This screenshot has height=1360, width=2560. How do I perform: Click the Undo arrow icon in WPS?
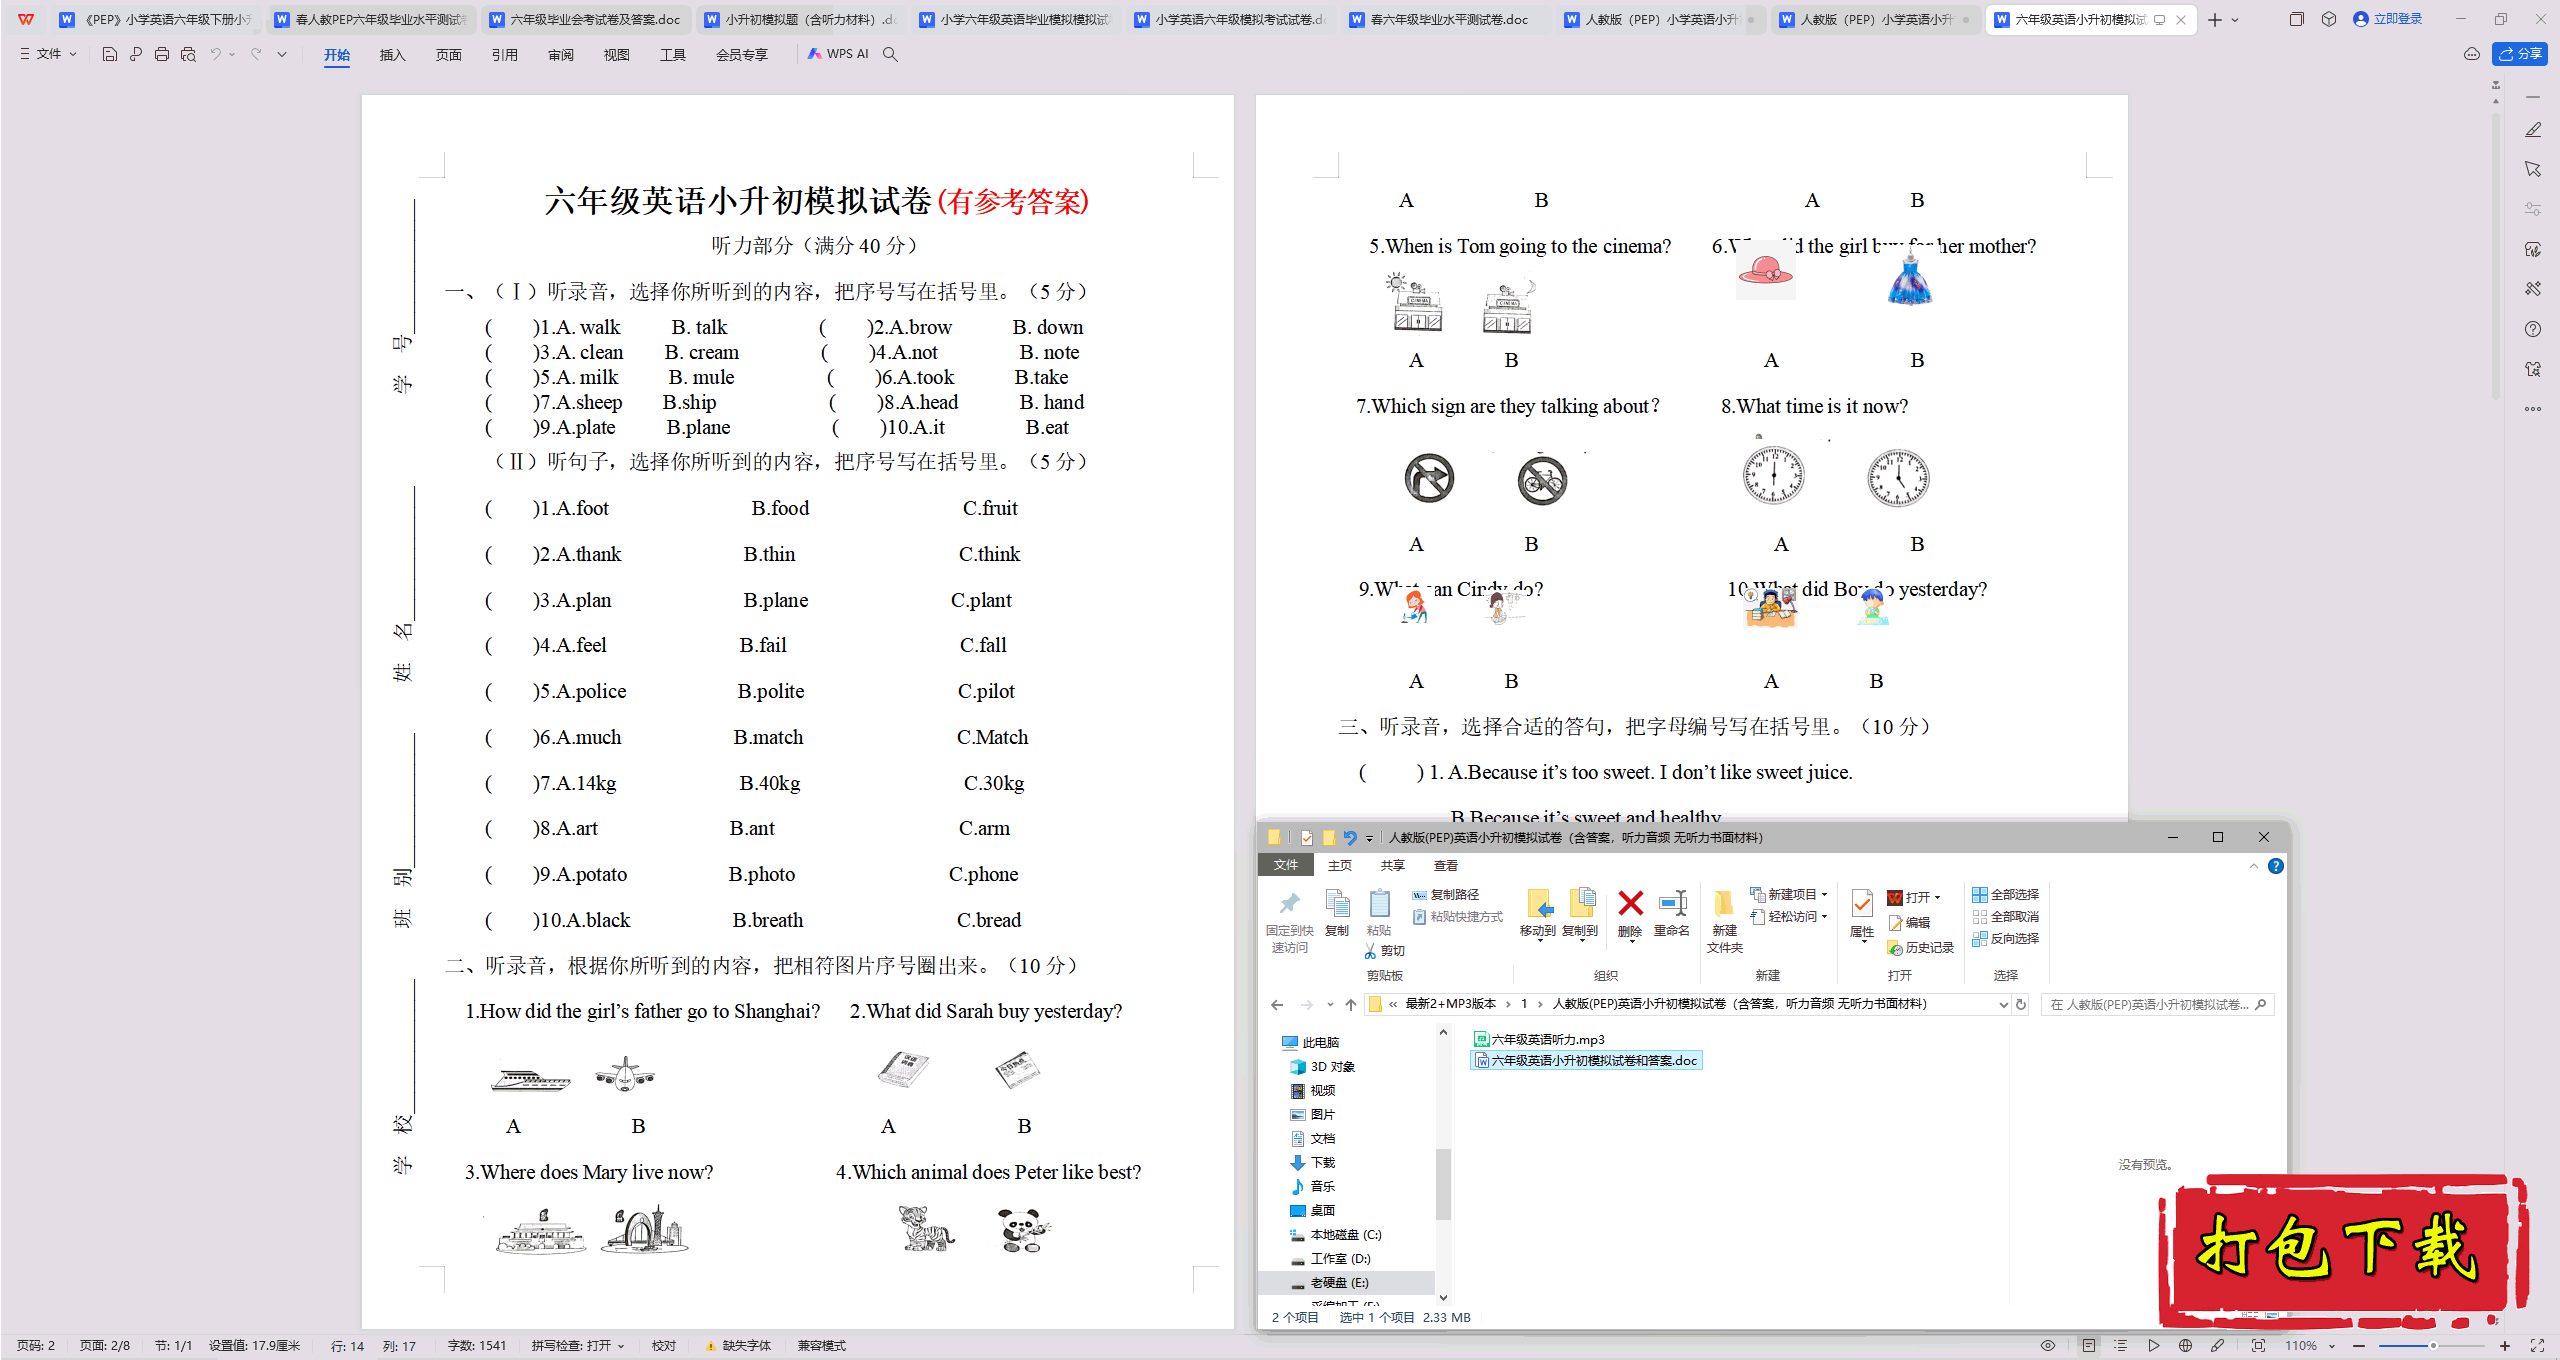[214, 54]
